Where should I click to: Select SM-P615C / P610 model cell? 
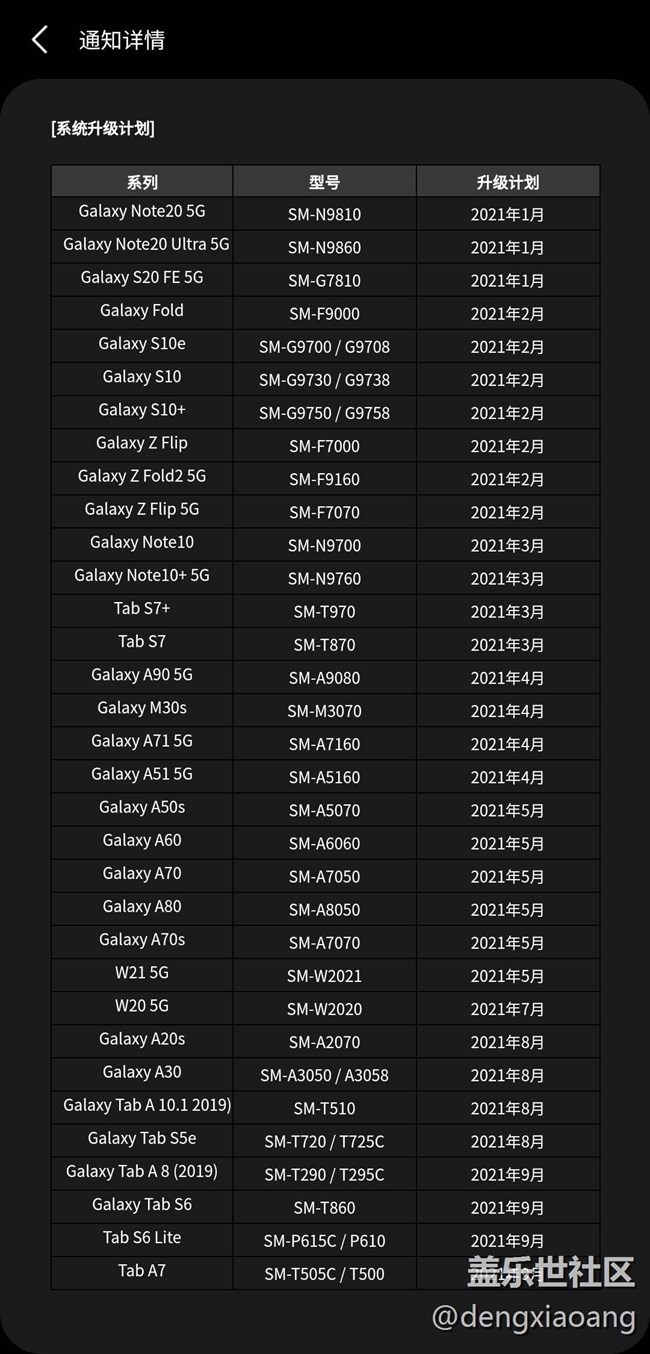point(325,1241)
